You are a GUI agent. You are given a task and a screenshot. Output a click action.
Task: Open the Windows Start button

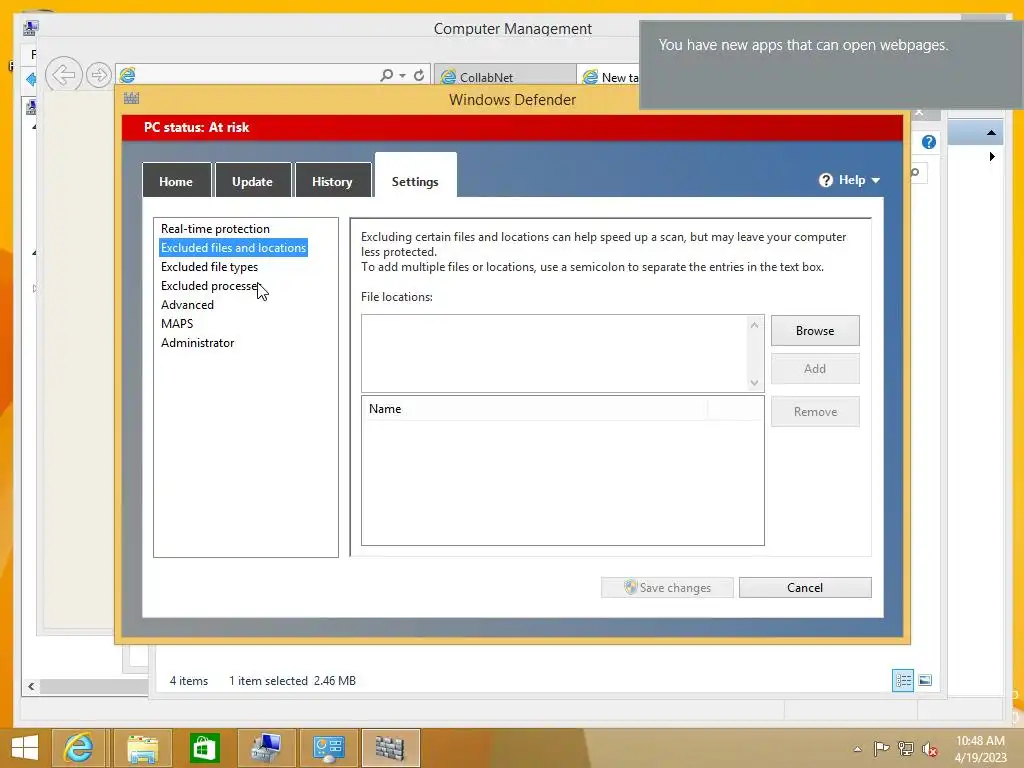point(25,748)
